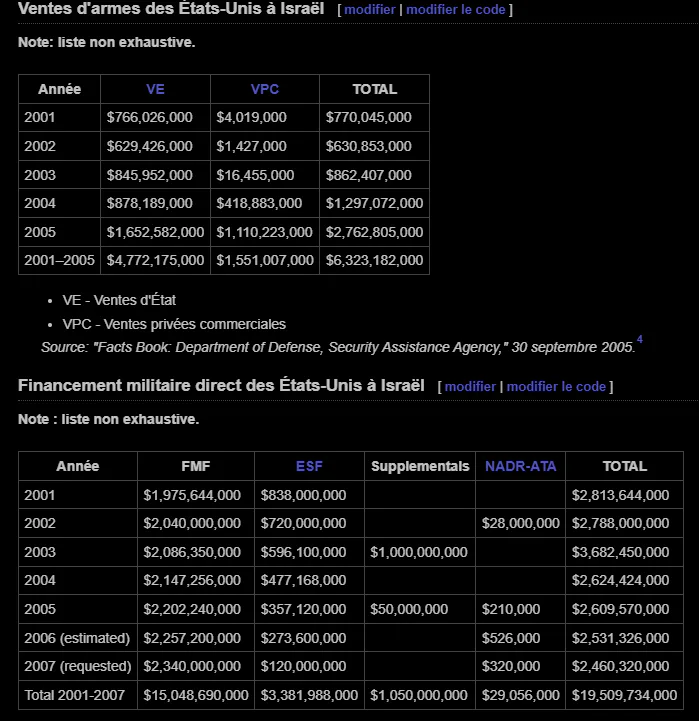Select the 2004 VPC value $418,883,000
This screenshot has width=699, height=721.
pos(259,203)
